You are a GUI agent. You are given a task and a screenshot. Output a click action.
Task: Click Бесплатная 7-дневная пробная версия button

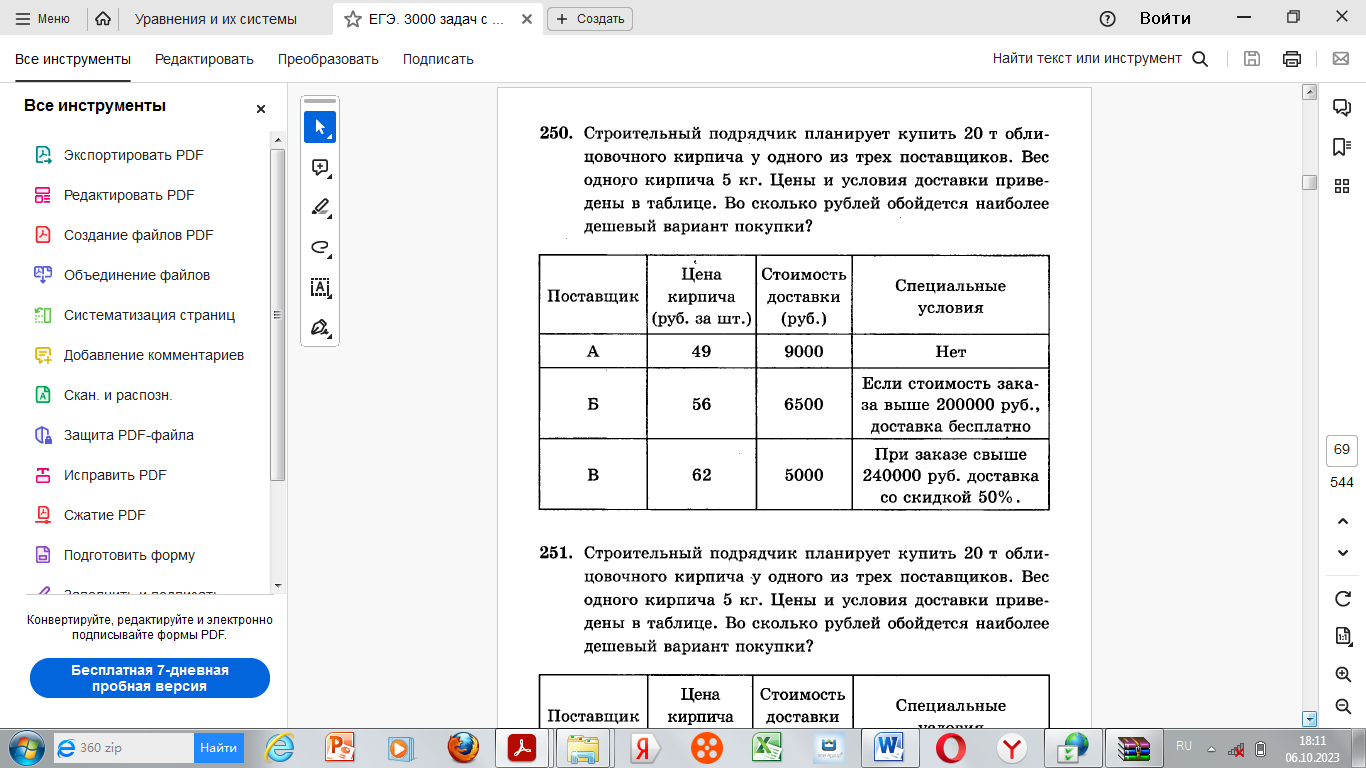point(150,678)
